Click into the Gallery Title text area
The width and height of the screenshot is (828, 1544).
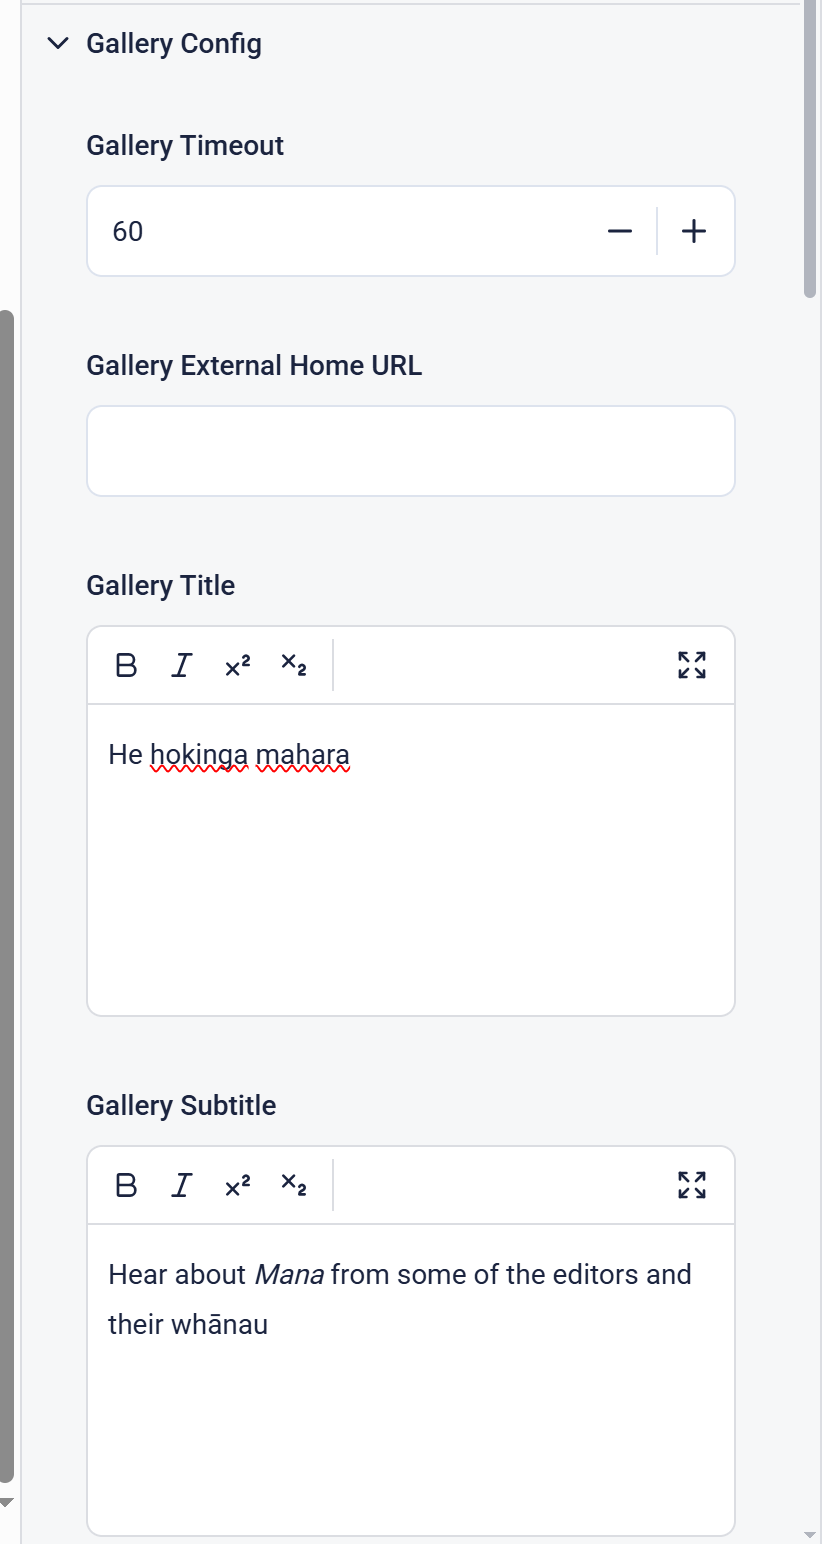click(410, 860)
